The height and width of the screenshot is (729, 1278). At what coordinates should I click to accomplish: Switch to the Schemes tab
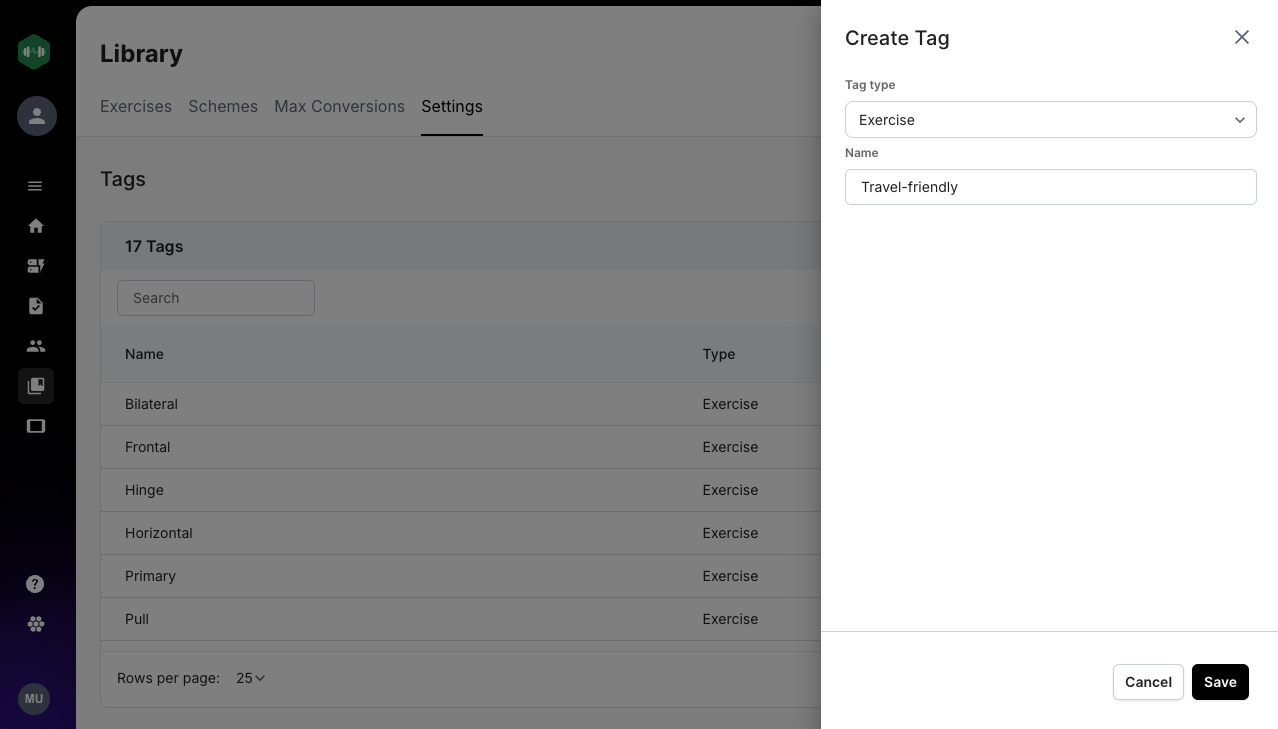click(223, 106)
